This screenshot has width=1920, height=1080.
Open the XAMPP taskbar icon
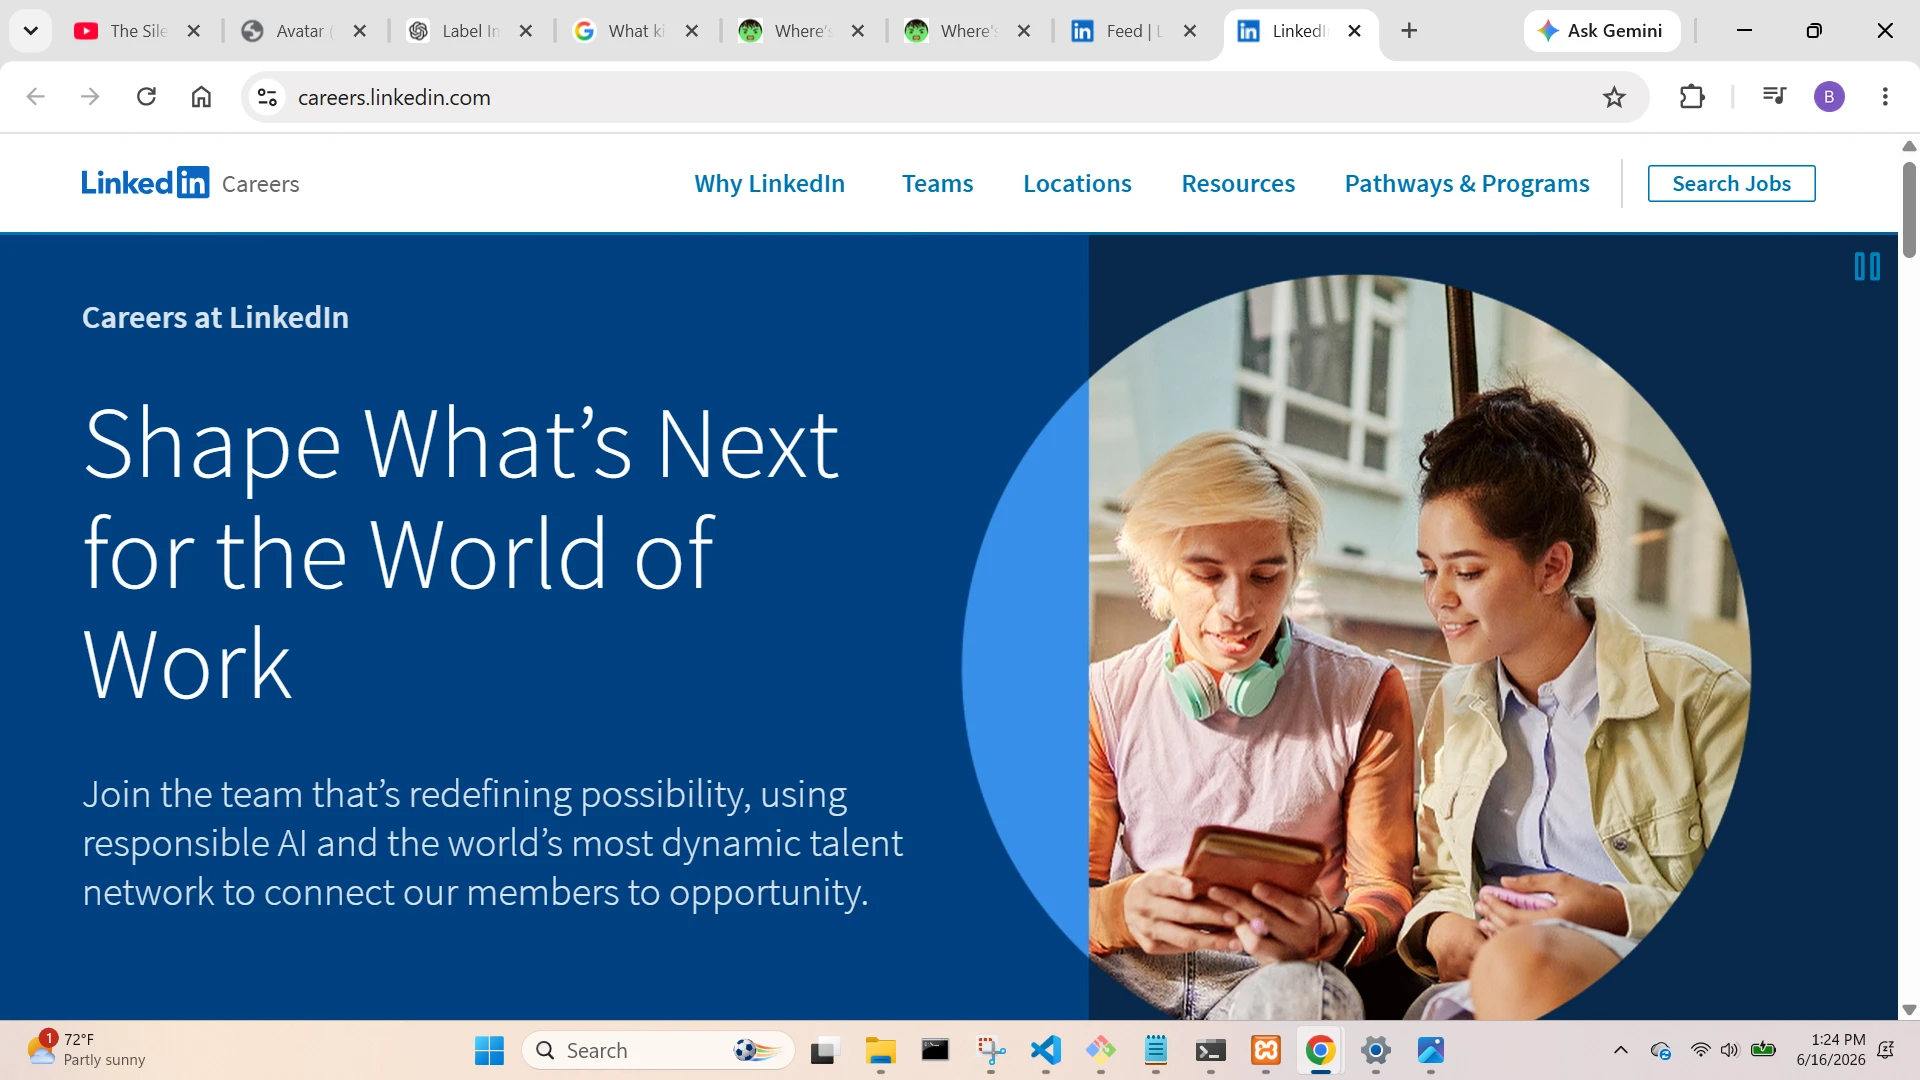click(x=1266, y=1050)
